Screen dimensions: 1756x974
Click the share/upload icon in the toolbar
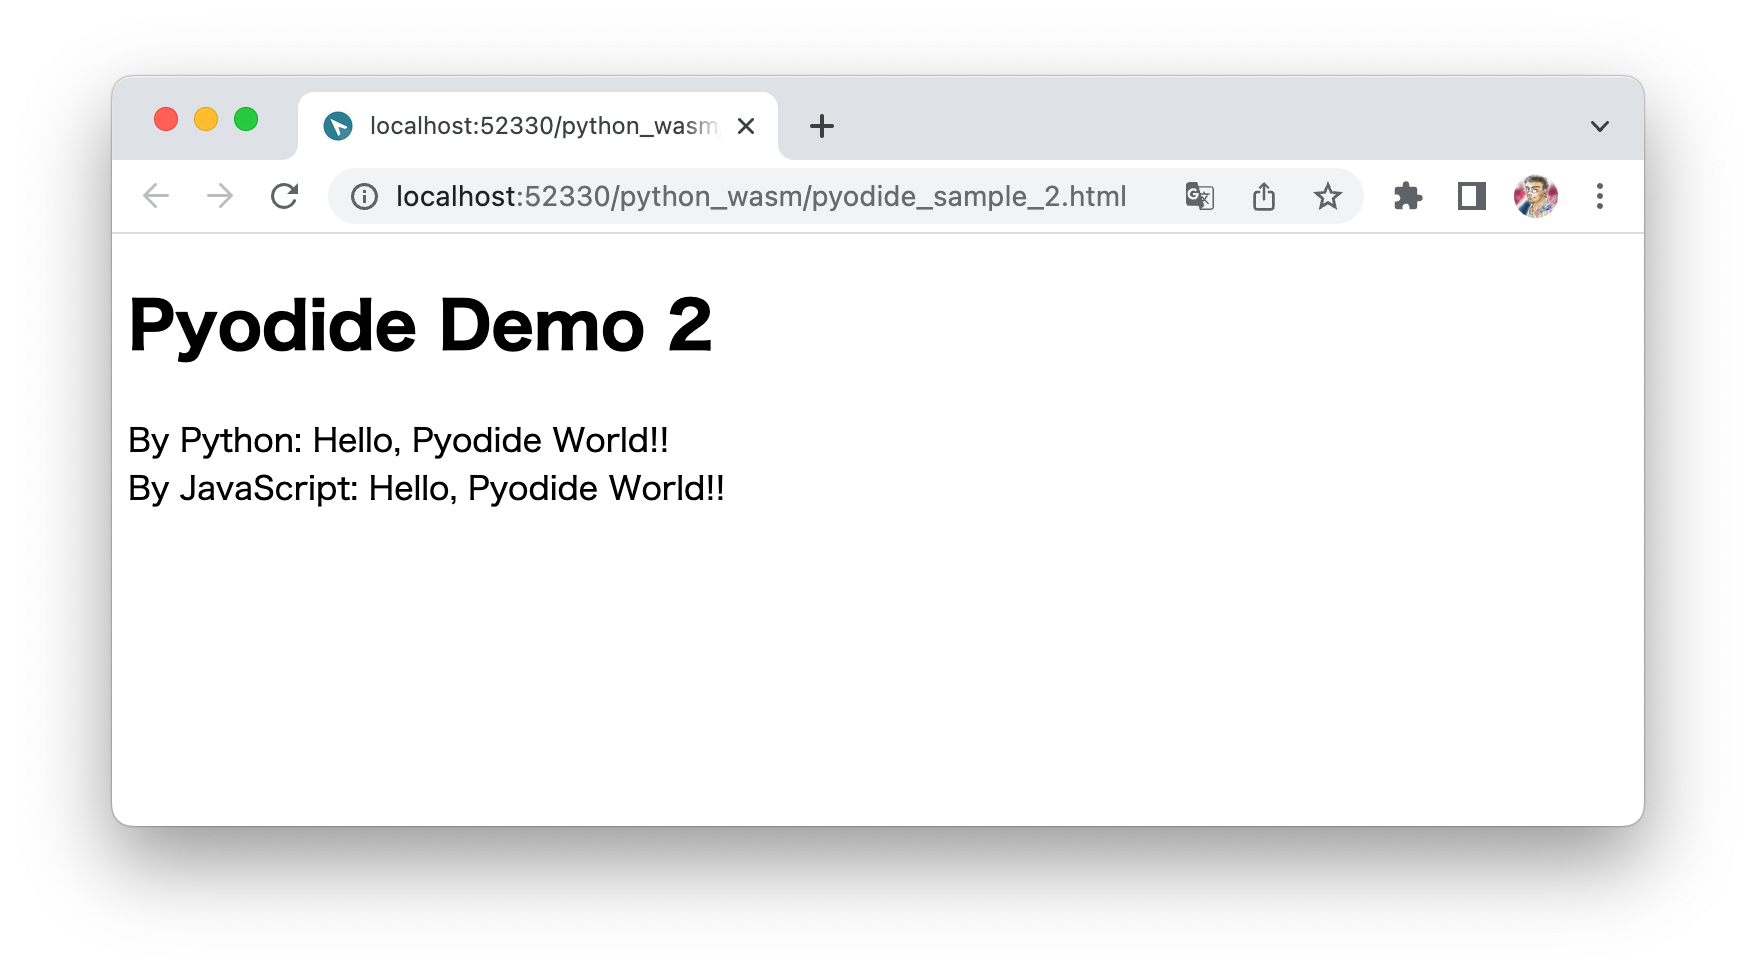(1264, 196)
